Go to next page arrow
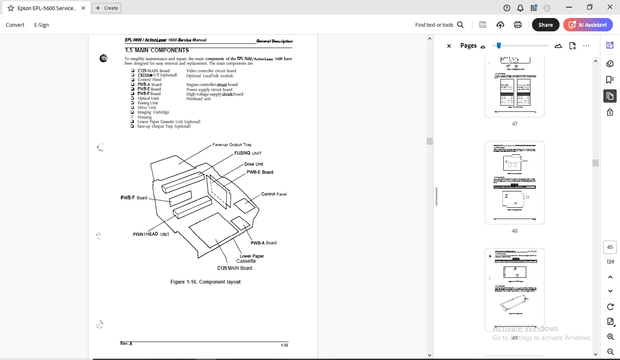The image size is (620, 360). [x=610, y=291]
